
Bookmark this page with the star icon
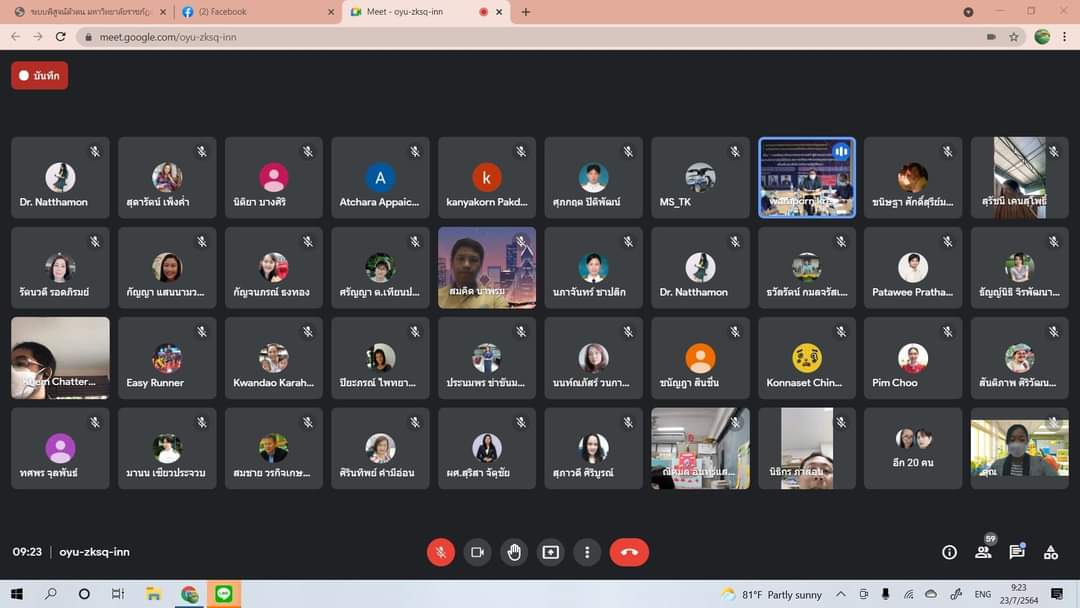1014,37
